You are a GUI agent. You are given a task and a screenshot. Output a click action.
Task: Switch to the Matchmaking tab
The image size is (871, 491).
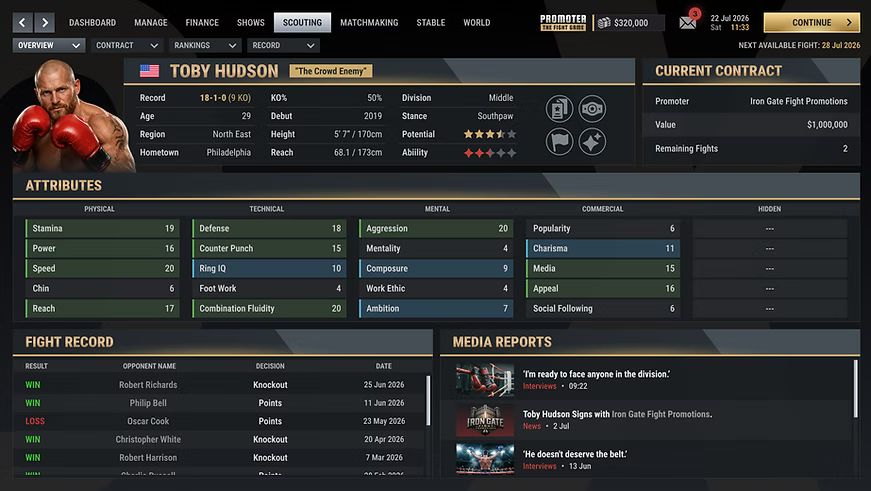tap(369, 23)
